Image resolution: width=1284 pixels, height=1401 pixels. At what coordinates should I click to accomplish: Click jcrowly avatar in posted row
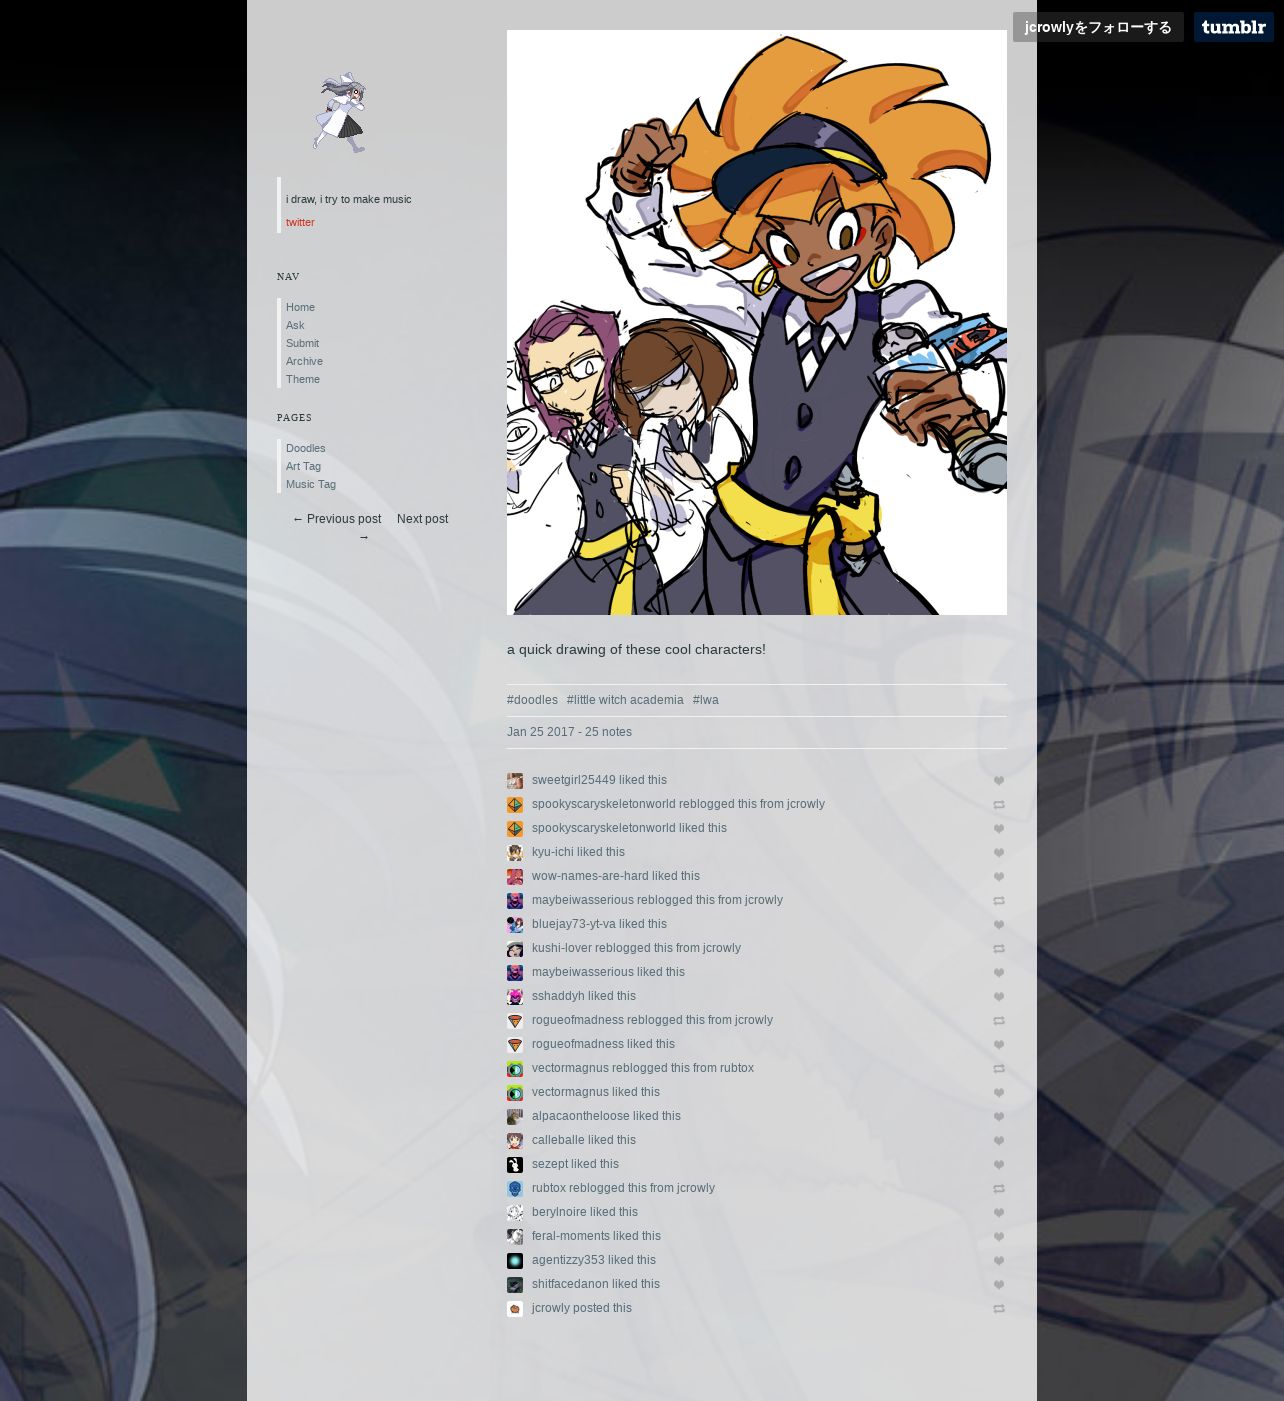pos(515,1309)
